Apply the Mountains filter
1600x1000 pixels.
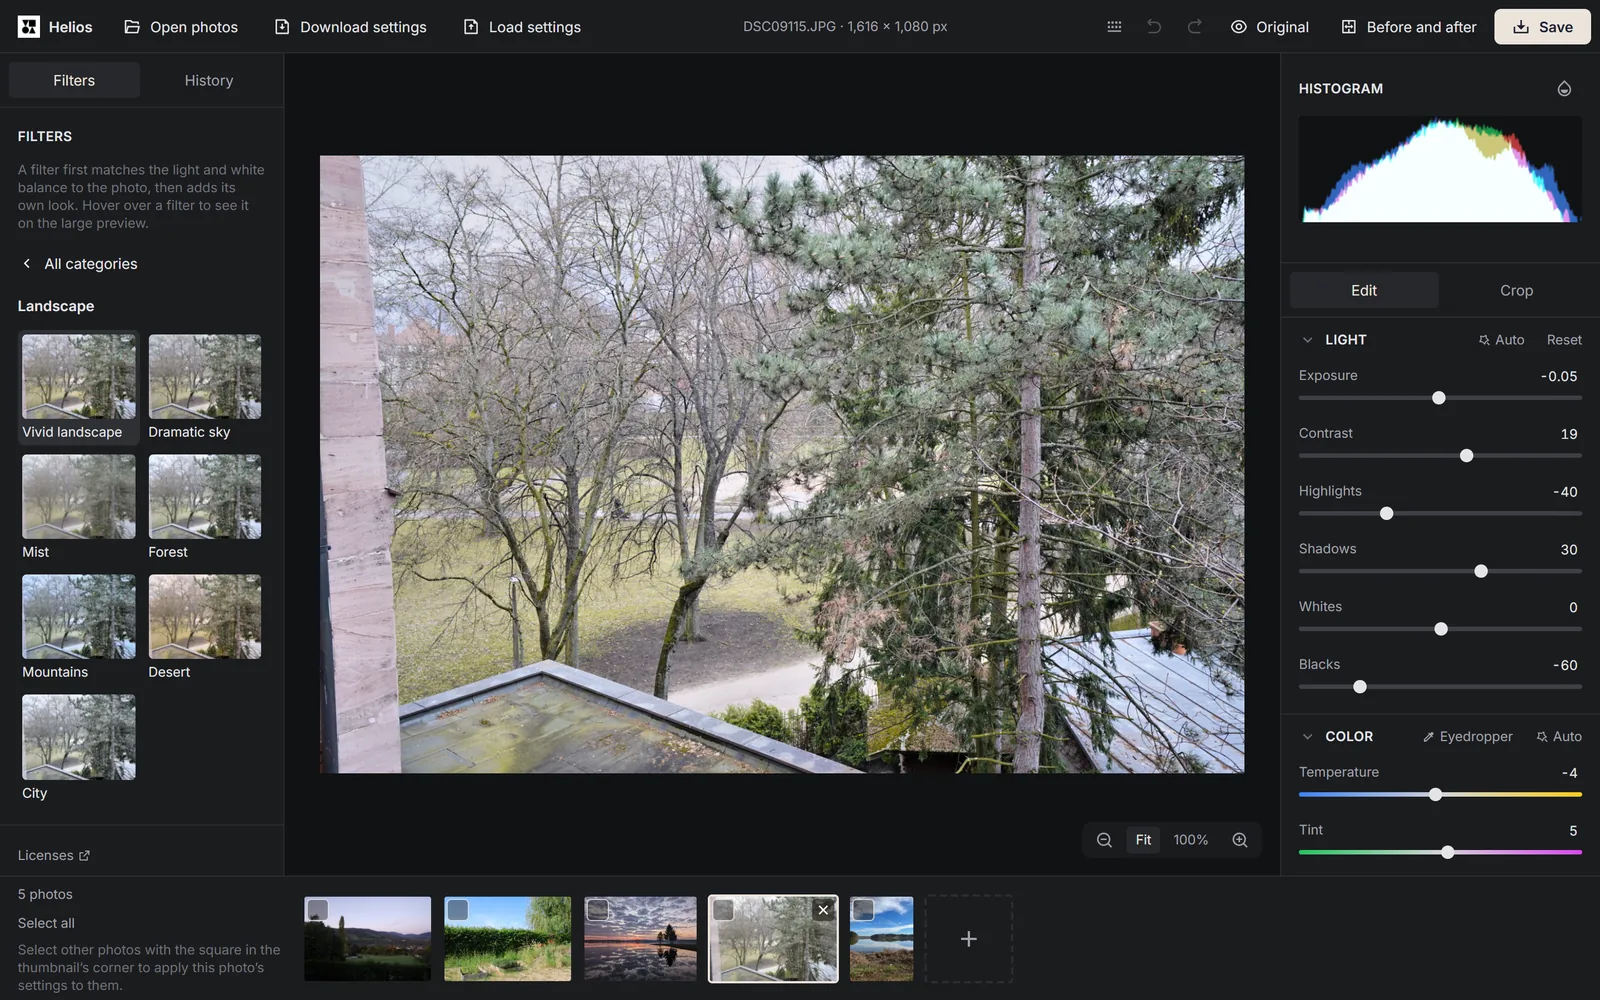pos(78,628)
